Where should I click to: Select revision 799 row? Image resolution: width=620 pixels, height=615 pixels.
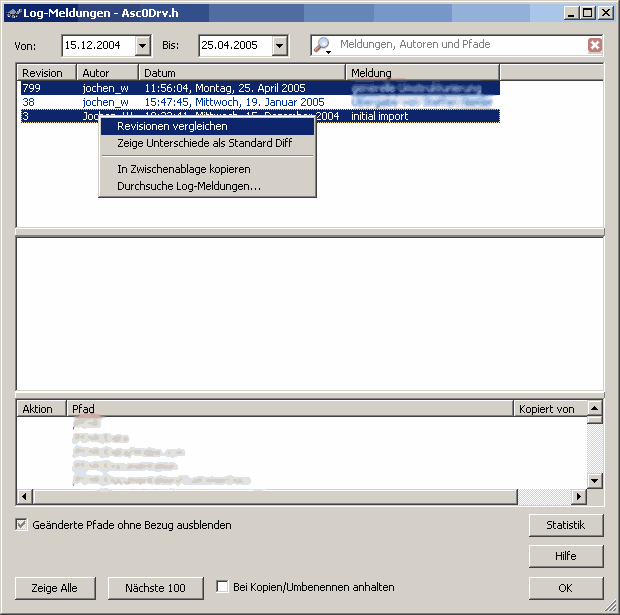(260, 88)
